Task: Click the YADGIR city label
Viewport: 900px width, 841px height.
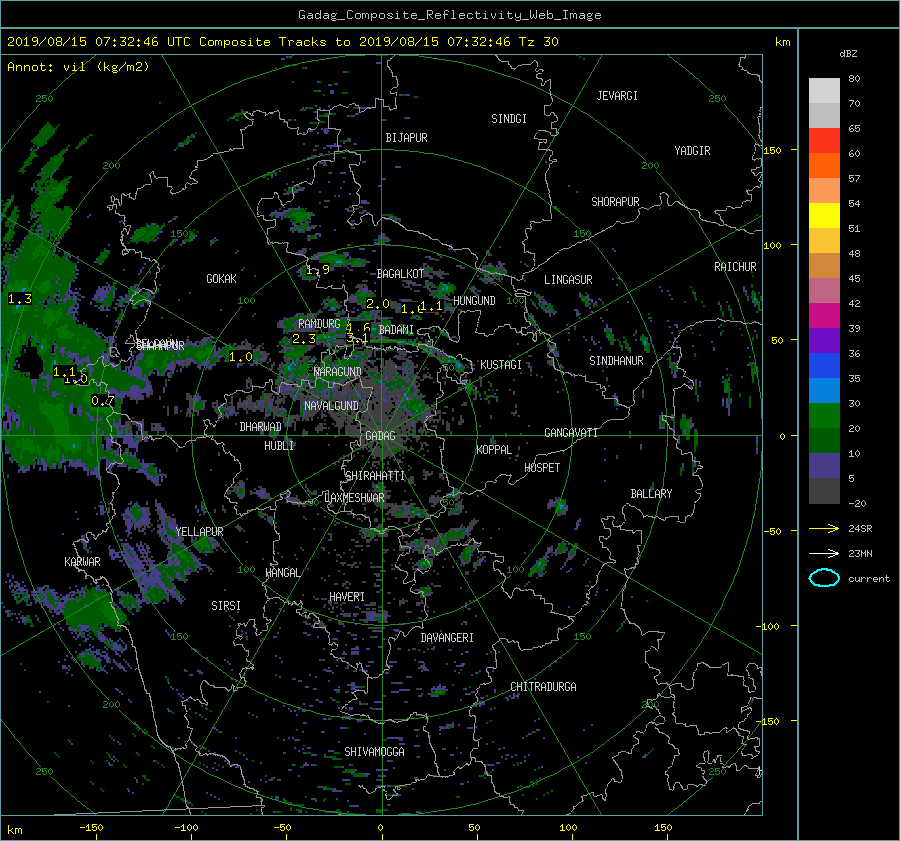Action: tap(692, 151)
